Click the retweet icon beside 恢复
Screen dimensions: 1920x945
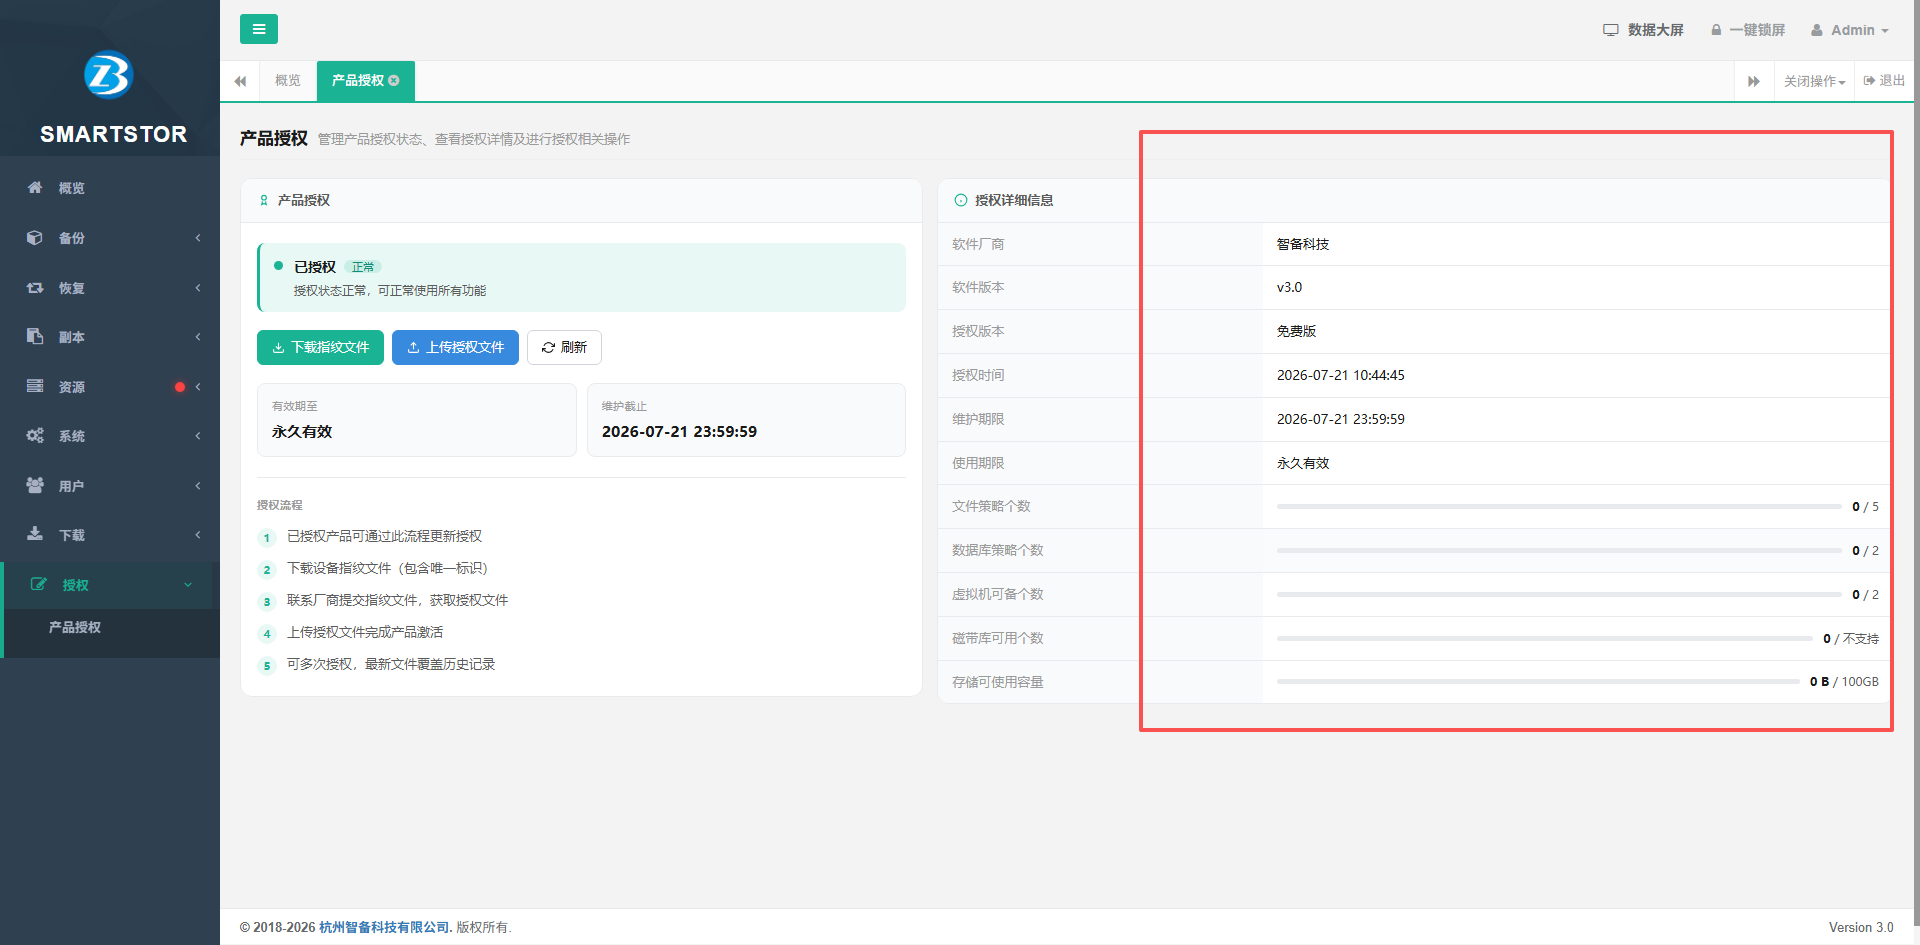(35, 287)
